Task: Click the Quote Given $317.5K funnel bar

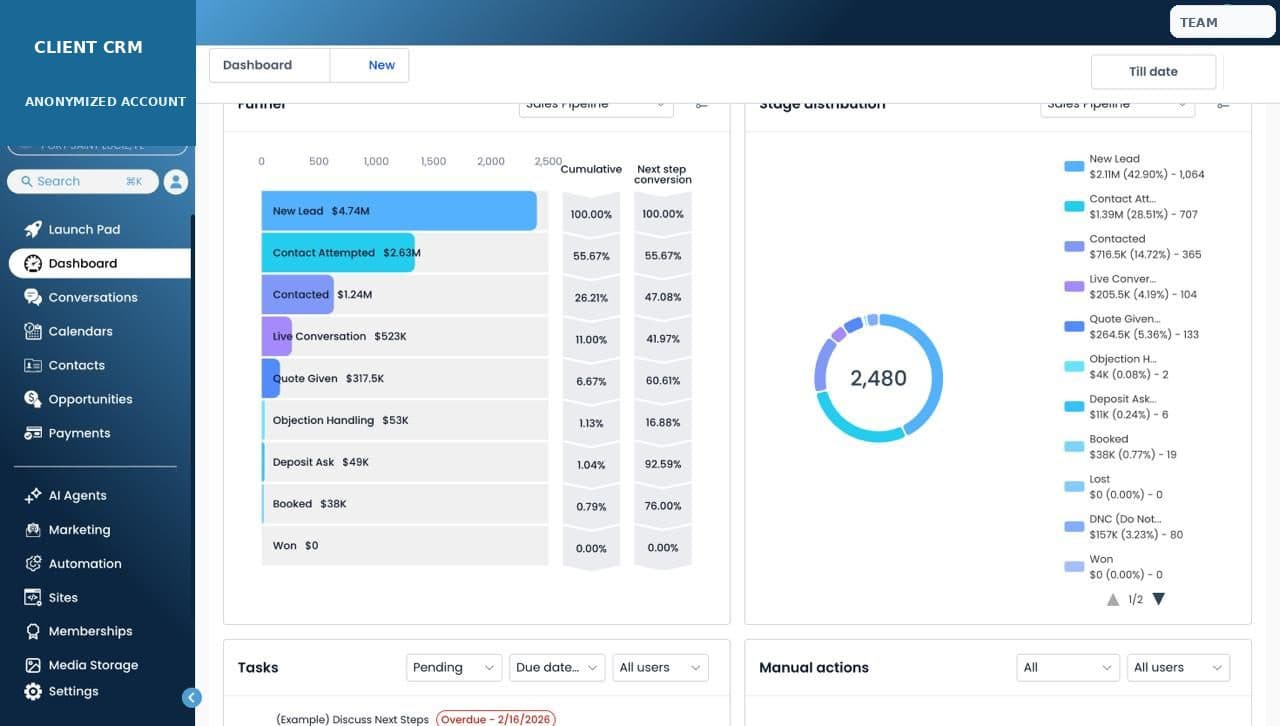Action: pyautogui.click(x=271, y=378)
